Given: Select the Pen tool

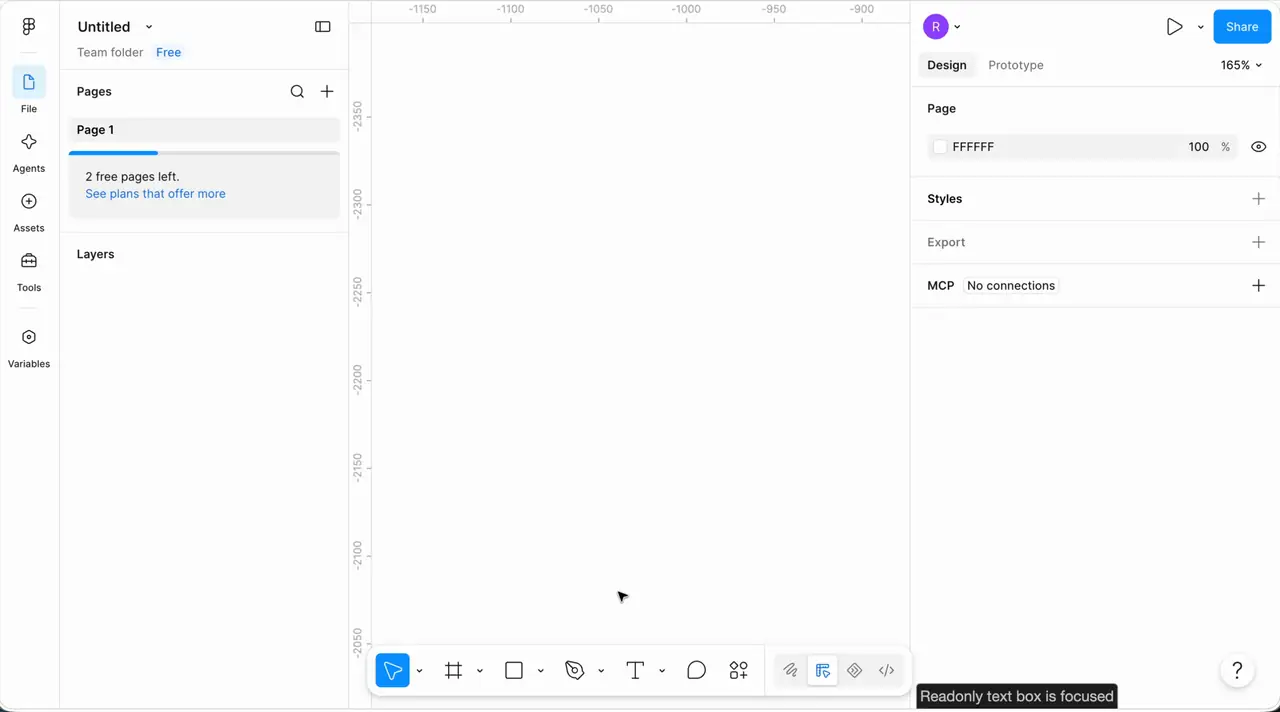Looking at the screenshot, I should coord(575,670).
